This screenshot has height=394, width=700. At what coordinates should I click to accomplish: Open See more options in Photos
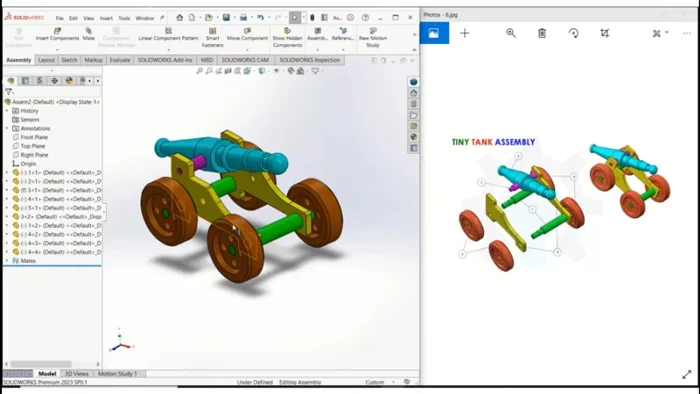tap(687, 33)
